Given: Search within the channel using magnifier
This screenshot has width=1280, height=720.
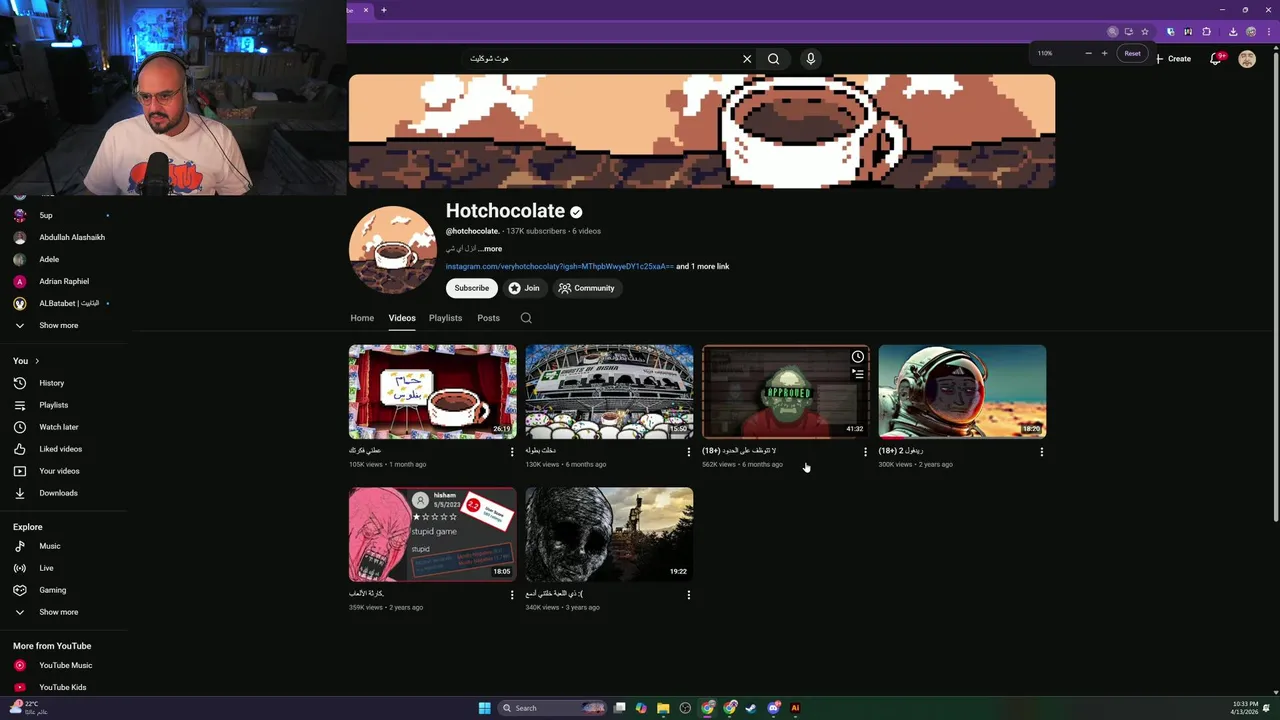Looking at the screenshot, I should (526, 318).
